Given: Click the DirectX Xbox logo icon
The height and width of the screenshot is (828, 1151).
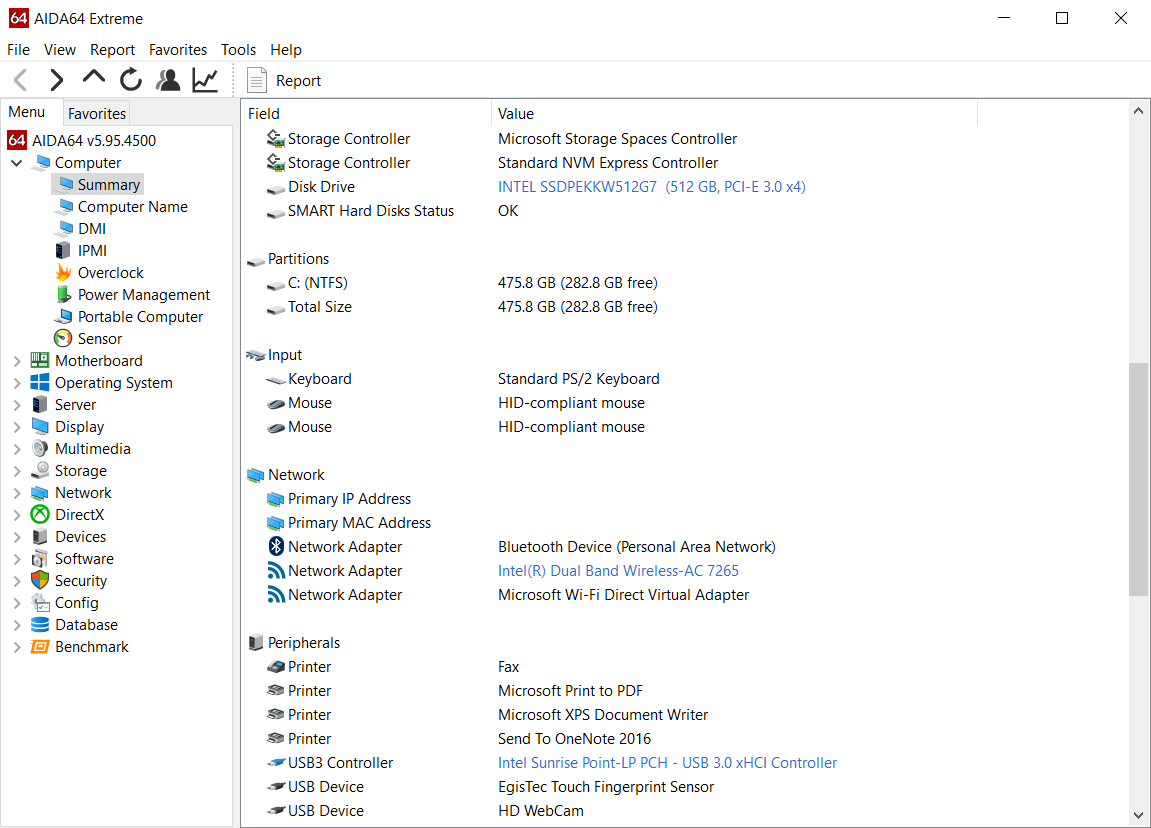Looking at the screenshot, I should pos(40,515).
